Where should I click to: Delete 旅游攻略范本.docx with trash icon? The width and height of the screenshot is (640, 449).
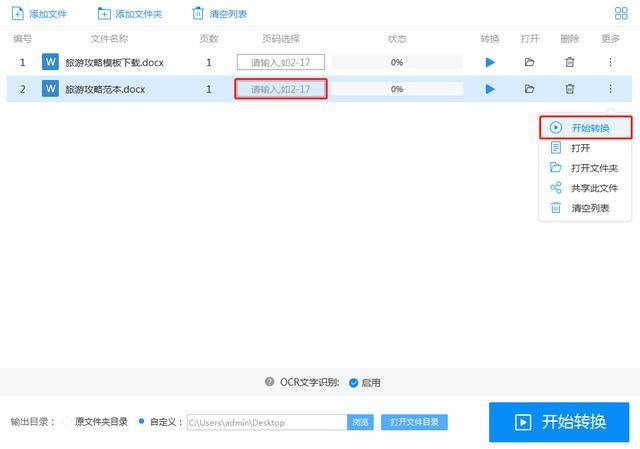pos(569,89)
